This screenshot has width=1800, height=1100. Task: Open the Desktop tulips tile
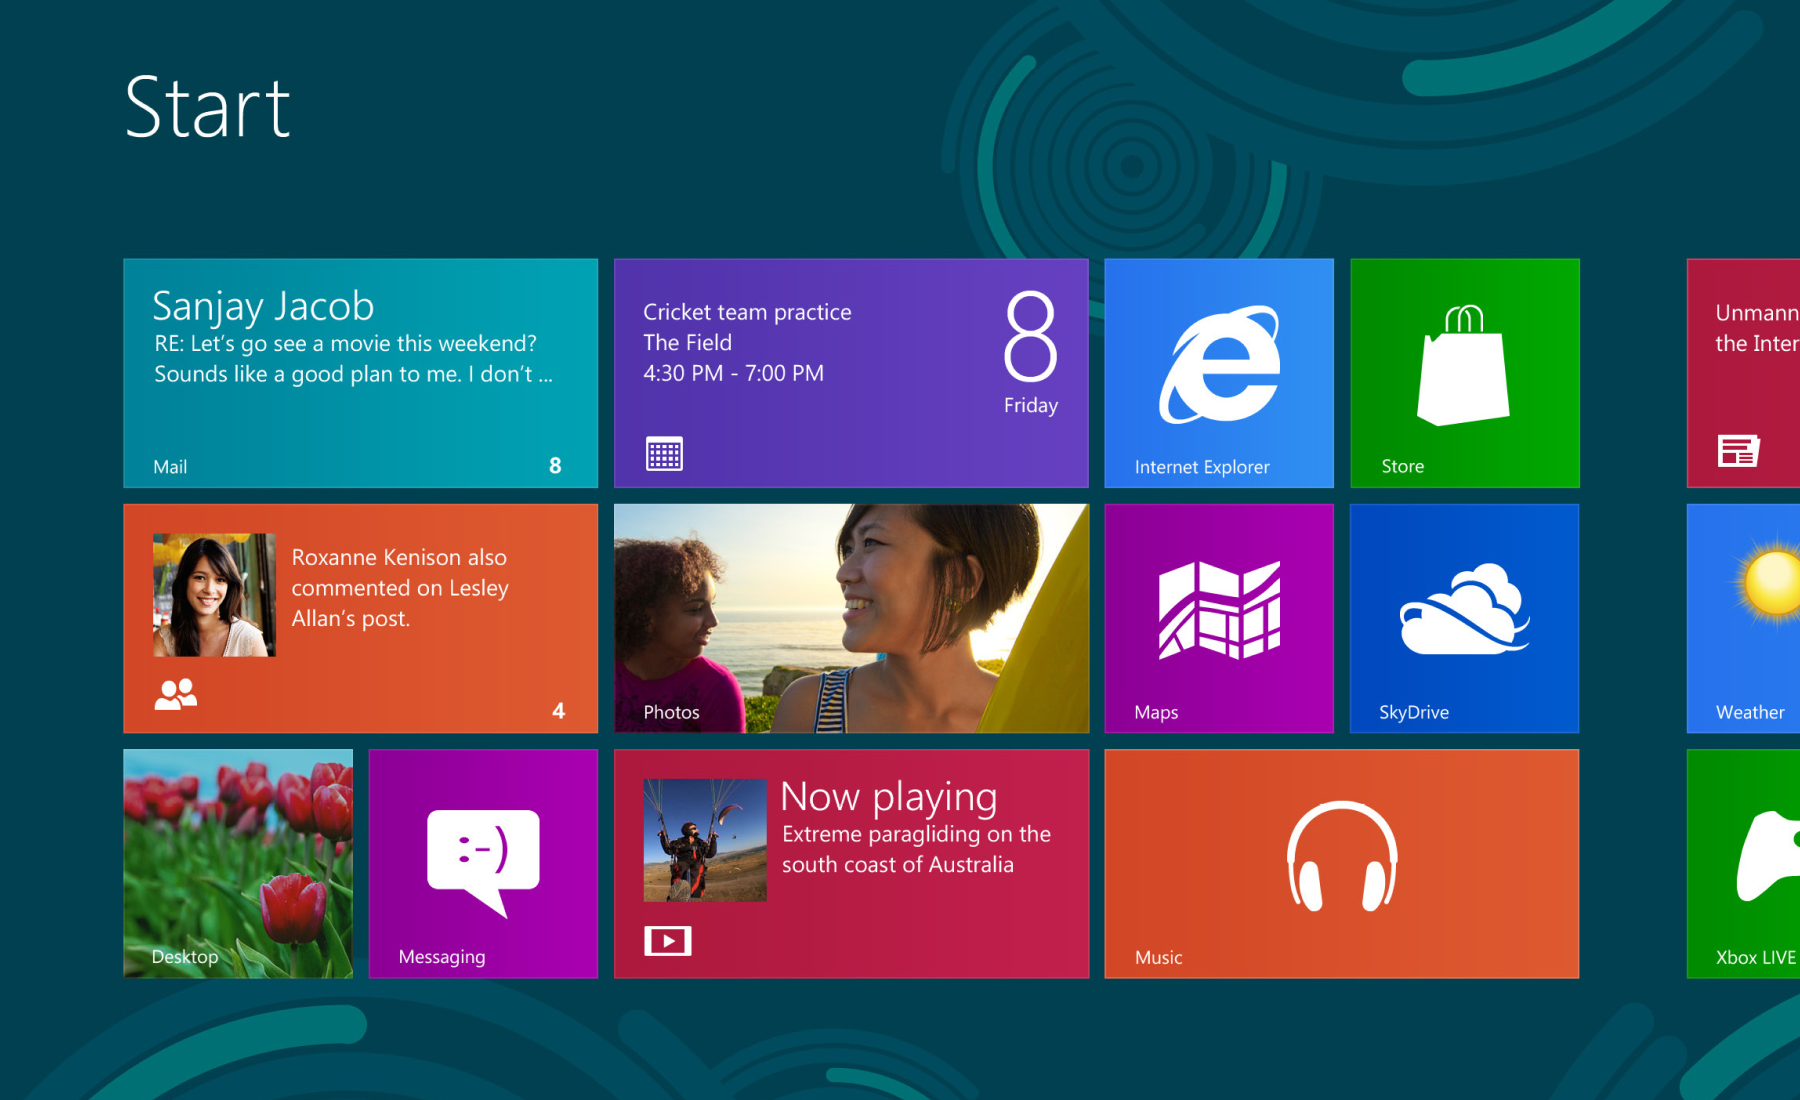[238, 864]
